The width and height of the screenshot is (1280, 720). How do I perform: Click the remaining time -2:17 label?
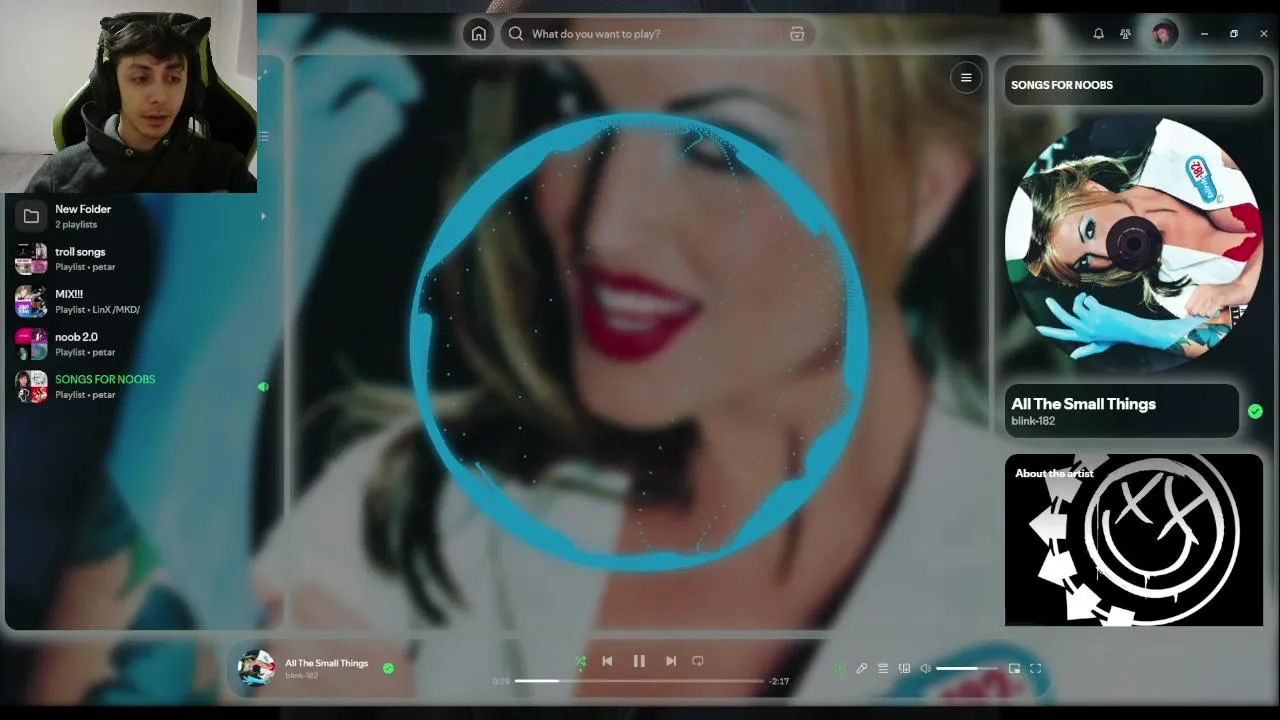coord(779,681)
